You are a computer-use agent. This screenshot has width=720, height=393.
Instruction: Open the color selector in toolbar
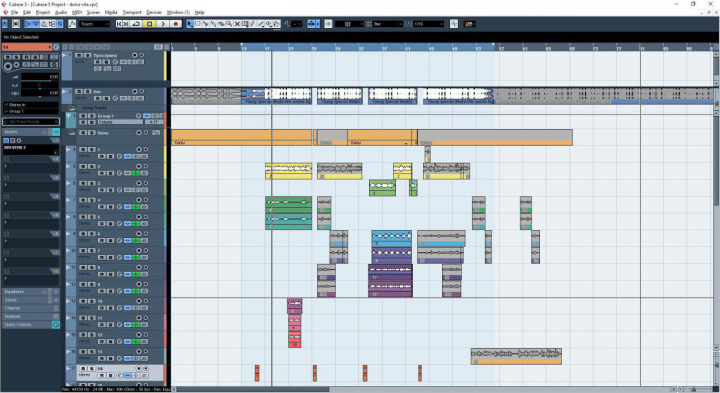click(470, 24)
